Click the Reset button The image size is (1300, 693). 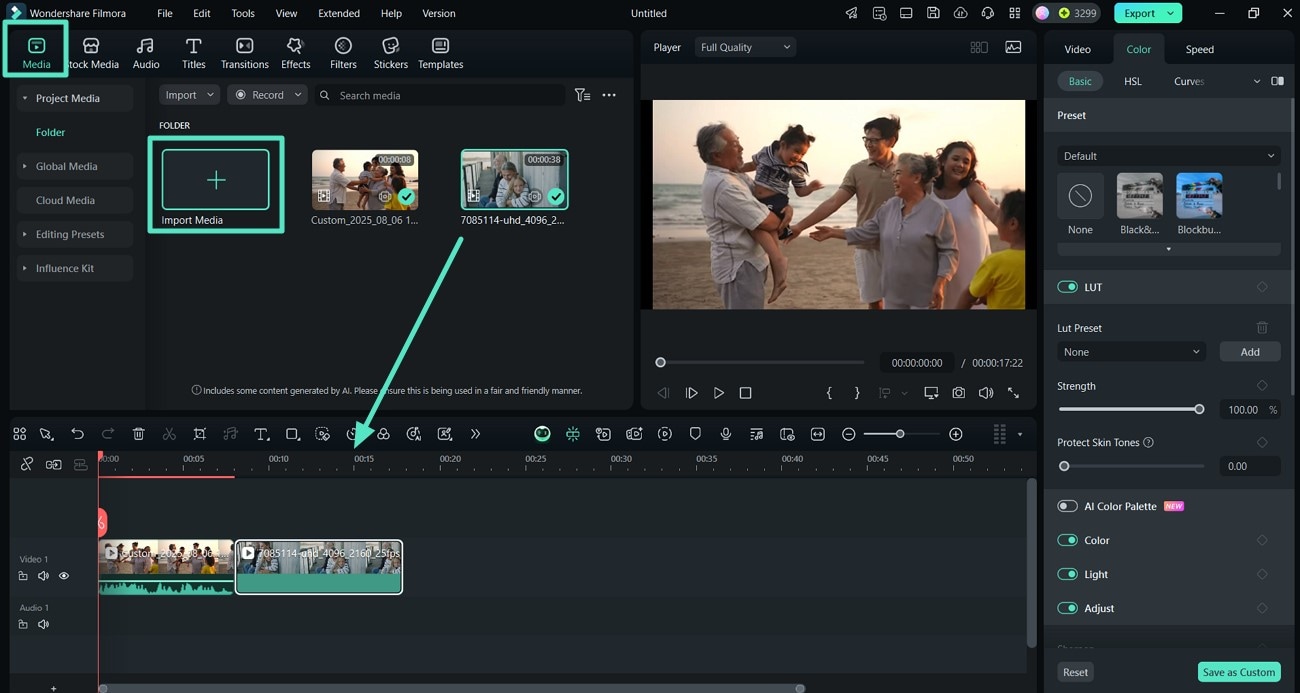[x=1076, y=672]
